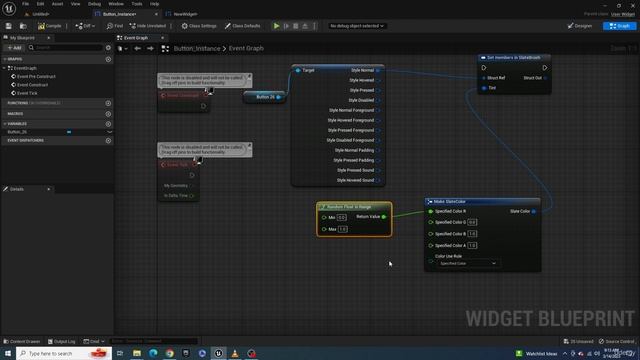Open the Help menu
640x360 pixels.
154,4
